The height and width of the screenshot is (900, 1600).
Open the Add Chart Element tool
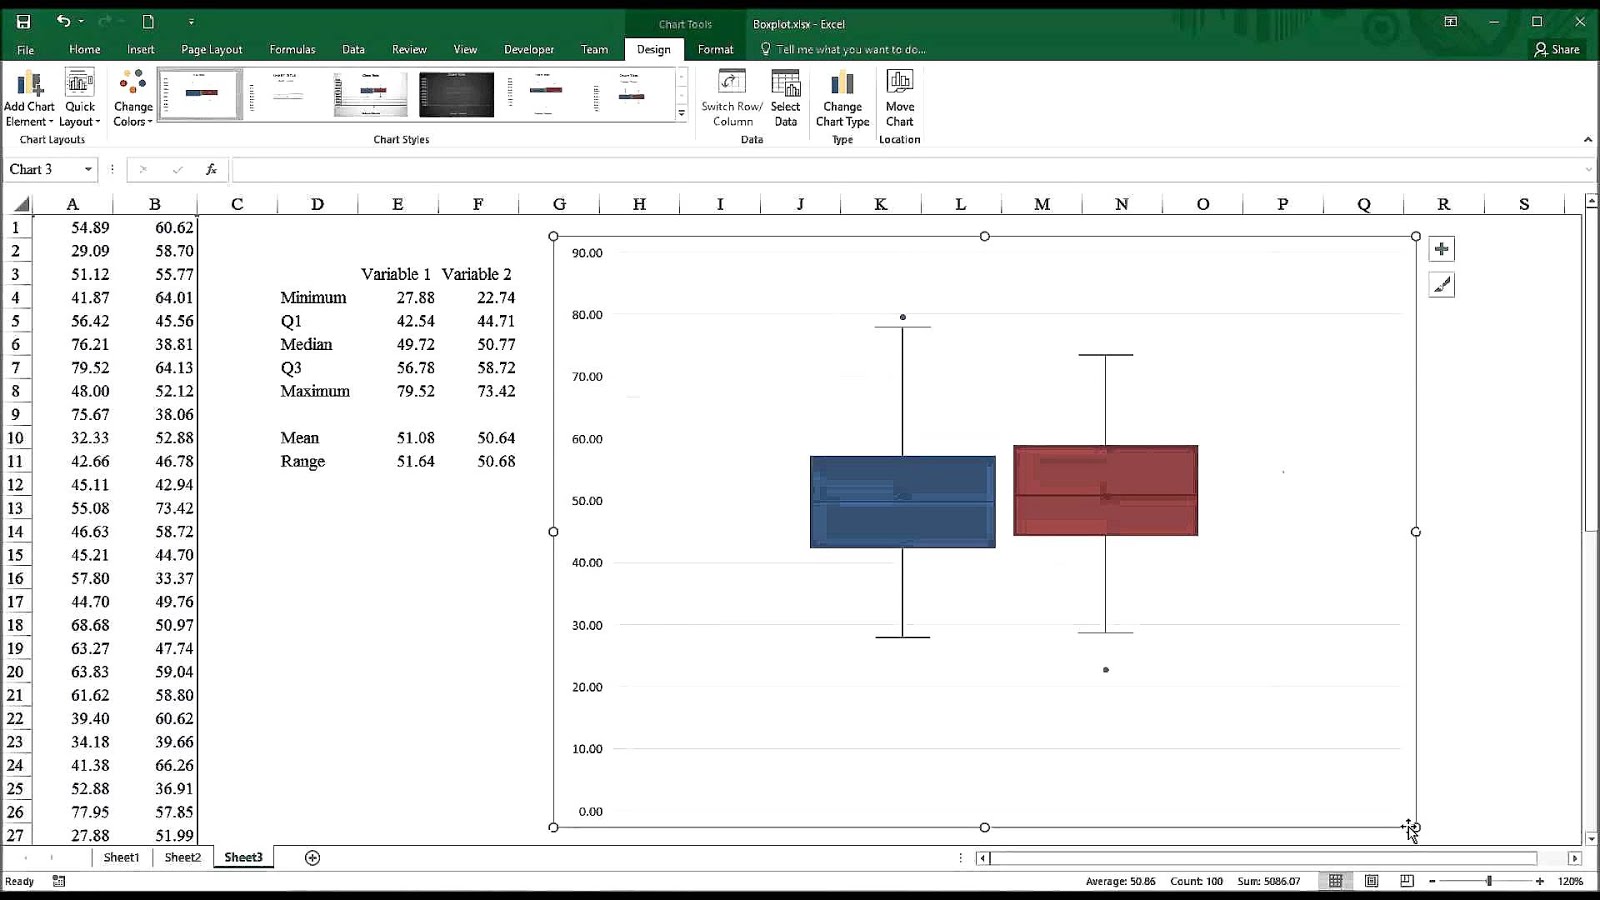pos(30,95)
